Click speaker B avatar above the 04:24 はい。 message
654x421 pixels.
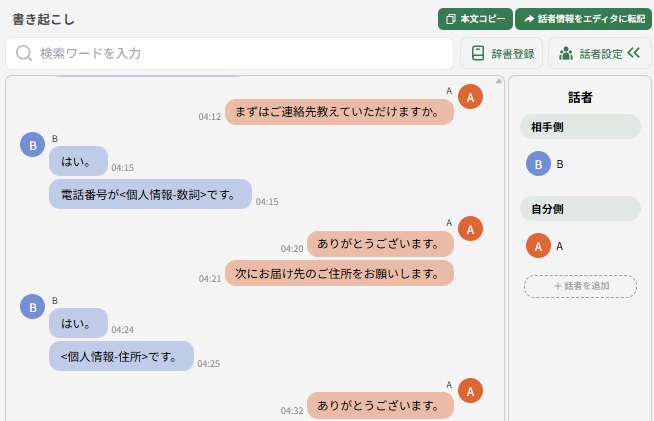(x=33, y=307)
